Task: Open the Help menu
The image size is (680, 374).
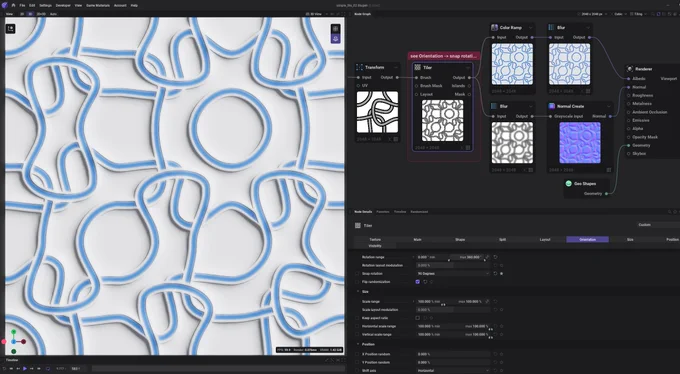Action: 134,5
